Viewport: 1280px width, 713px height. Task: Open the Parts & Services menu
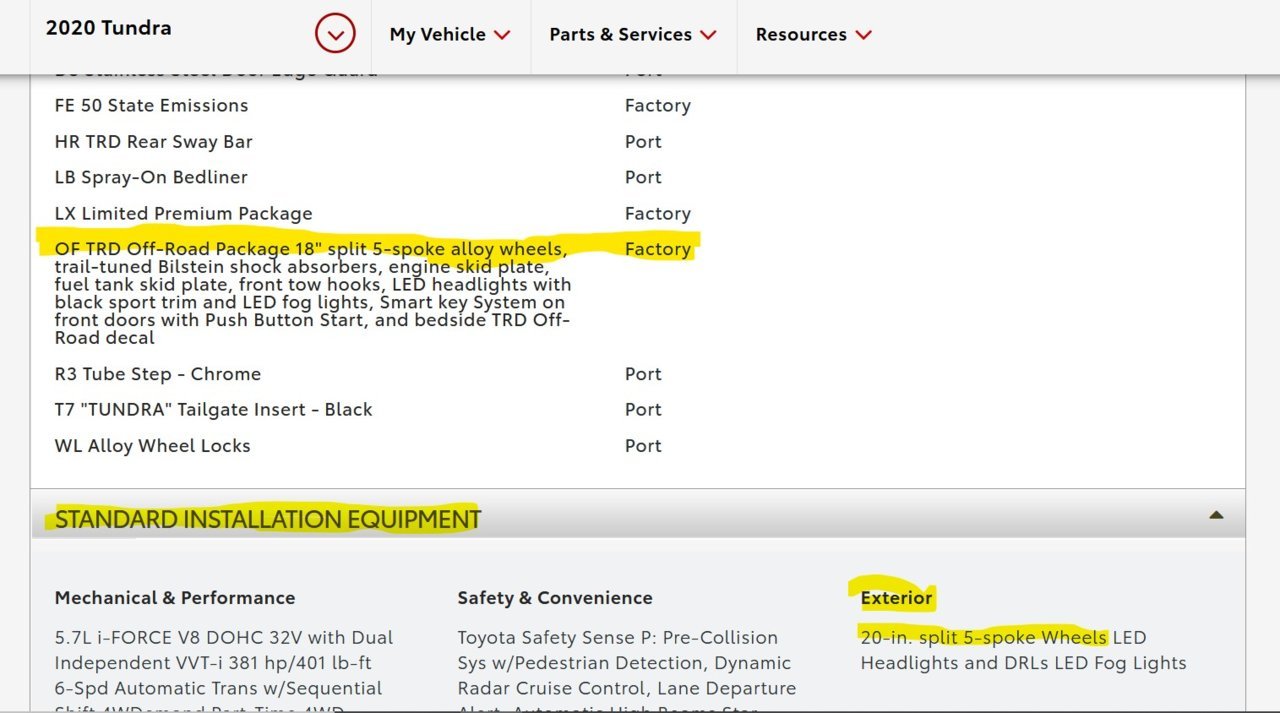(x=633, y=34)
